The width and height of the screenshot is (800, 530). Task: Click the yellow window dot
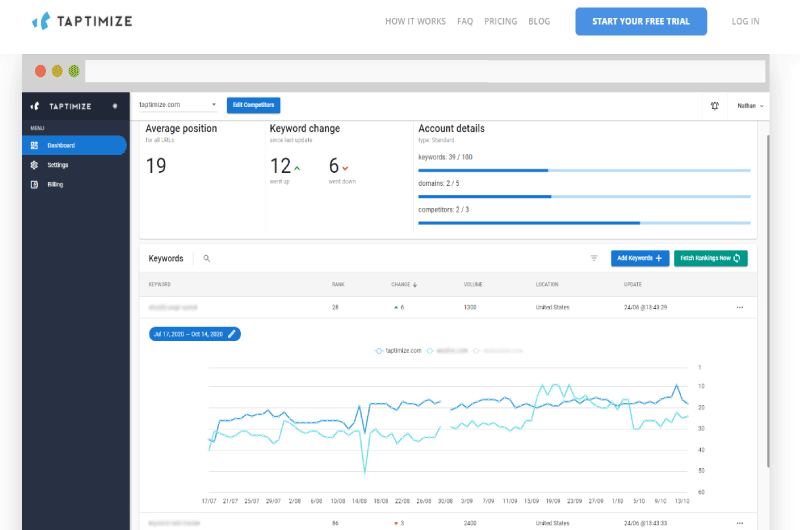point(57,71)
